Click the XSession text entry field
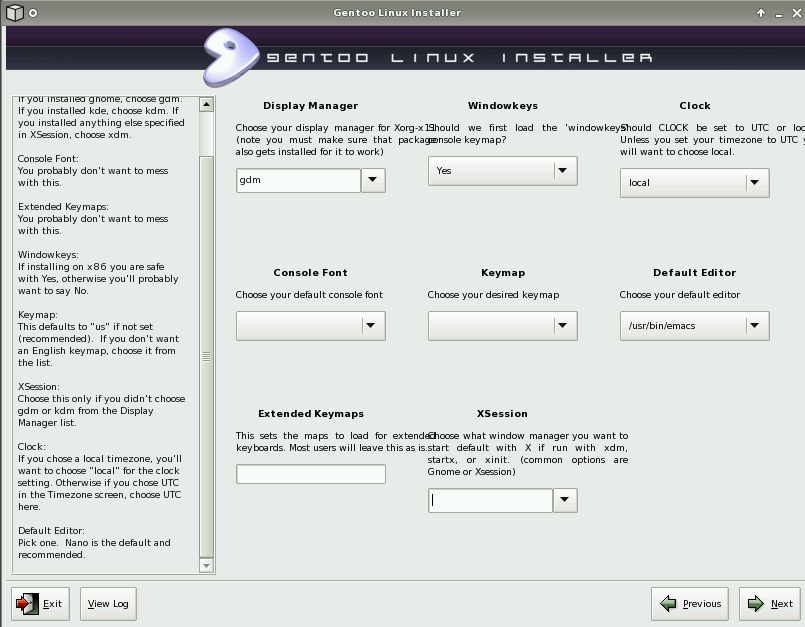805x627 pixels. [490, 500]
